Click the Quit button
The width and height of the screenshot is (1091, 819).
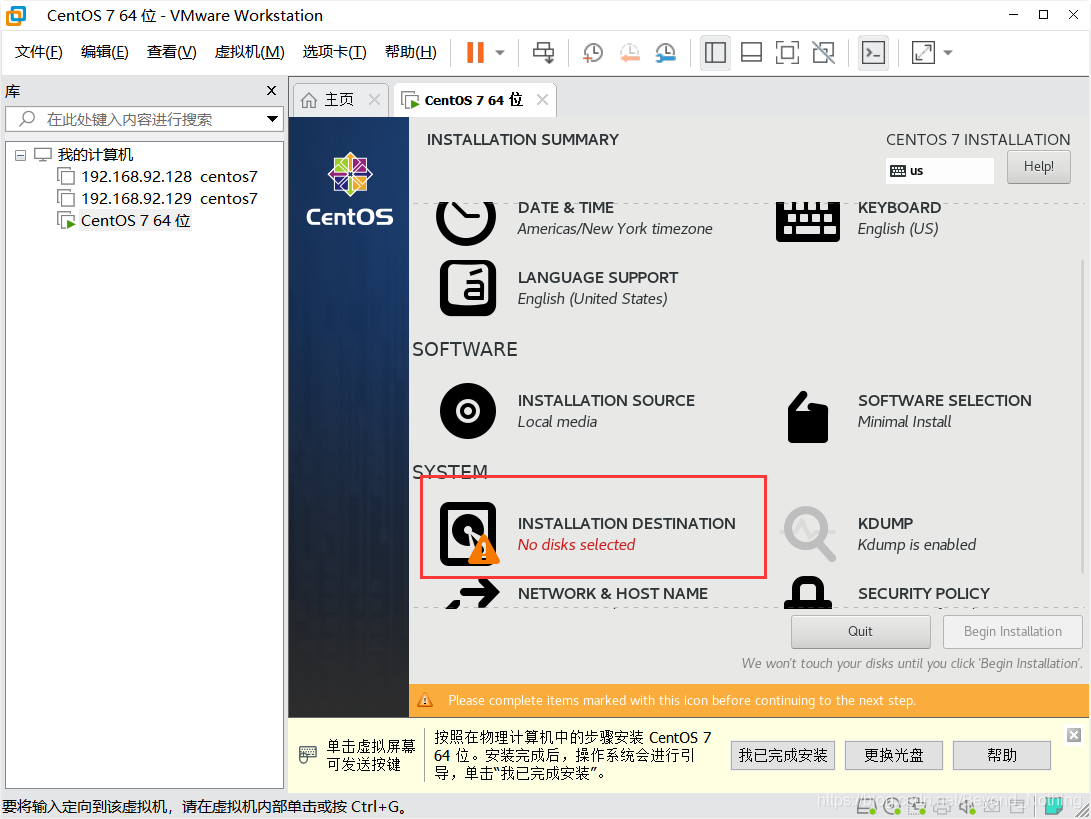click(860, 631)
